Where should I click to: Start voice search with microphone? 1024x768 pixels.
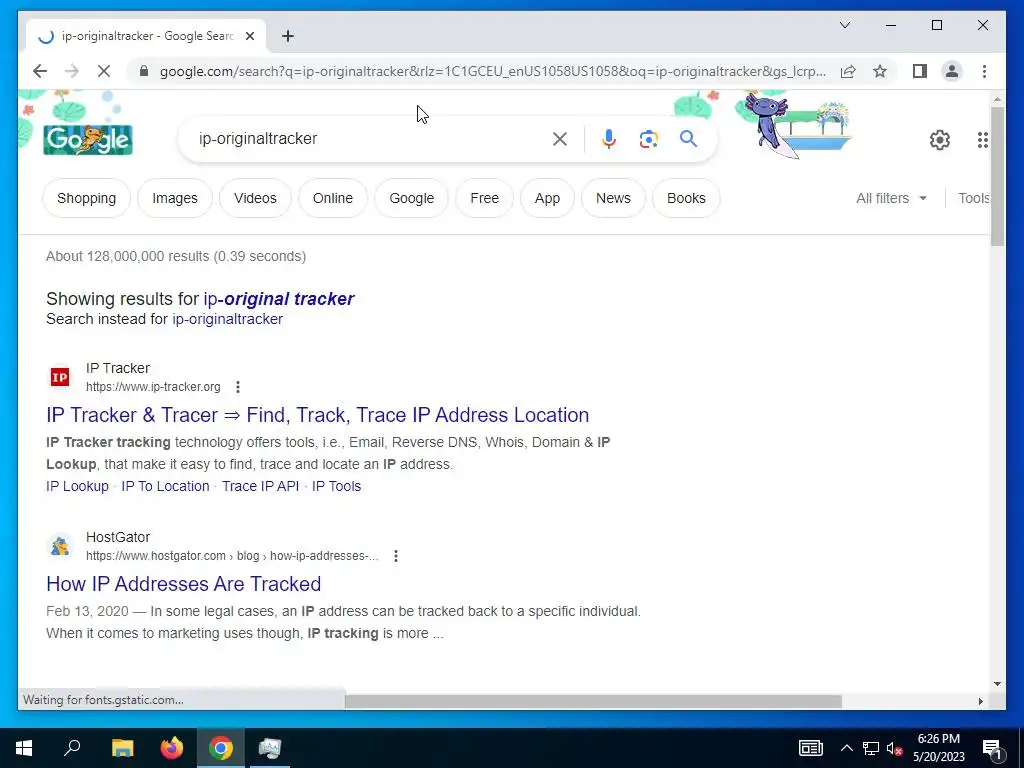point(609,138)
